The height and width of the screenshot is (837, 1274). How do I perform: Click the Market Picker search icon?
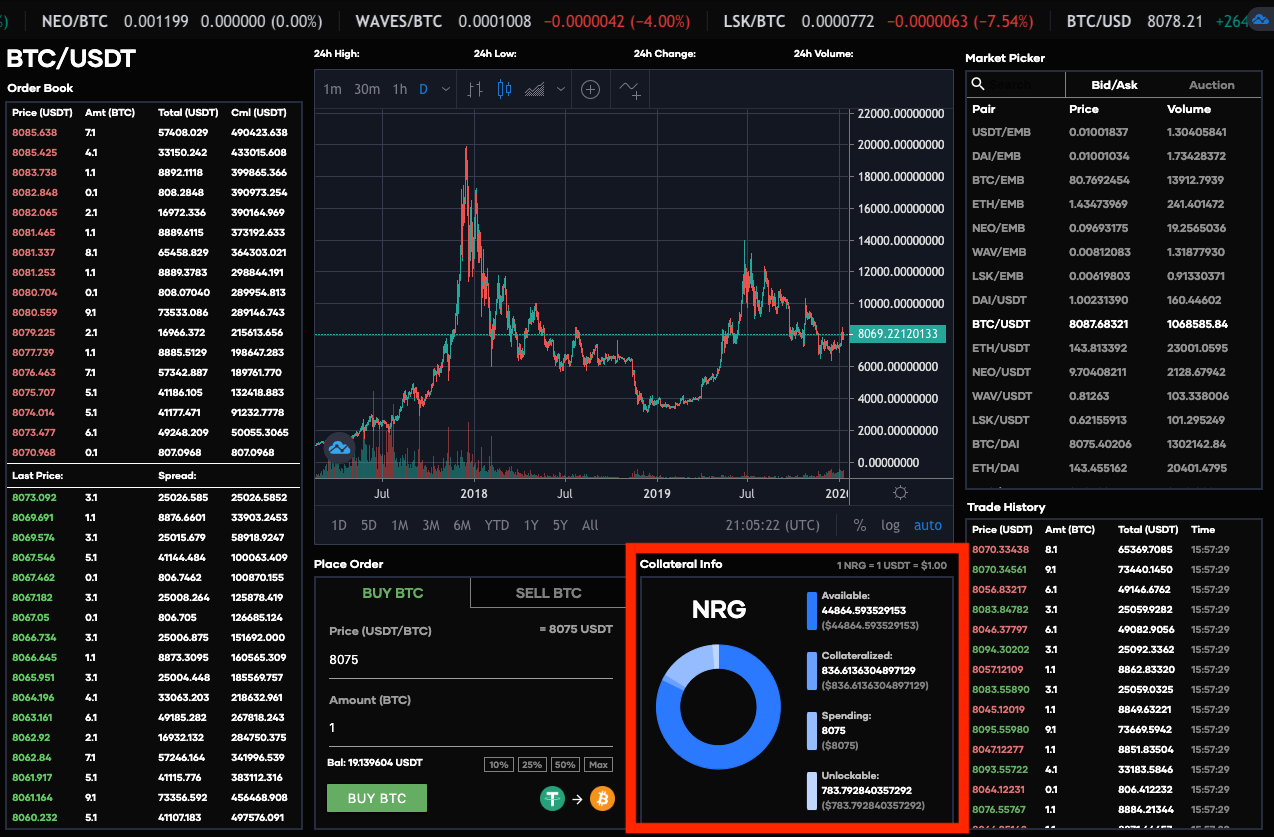pos(979,85)
